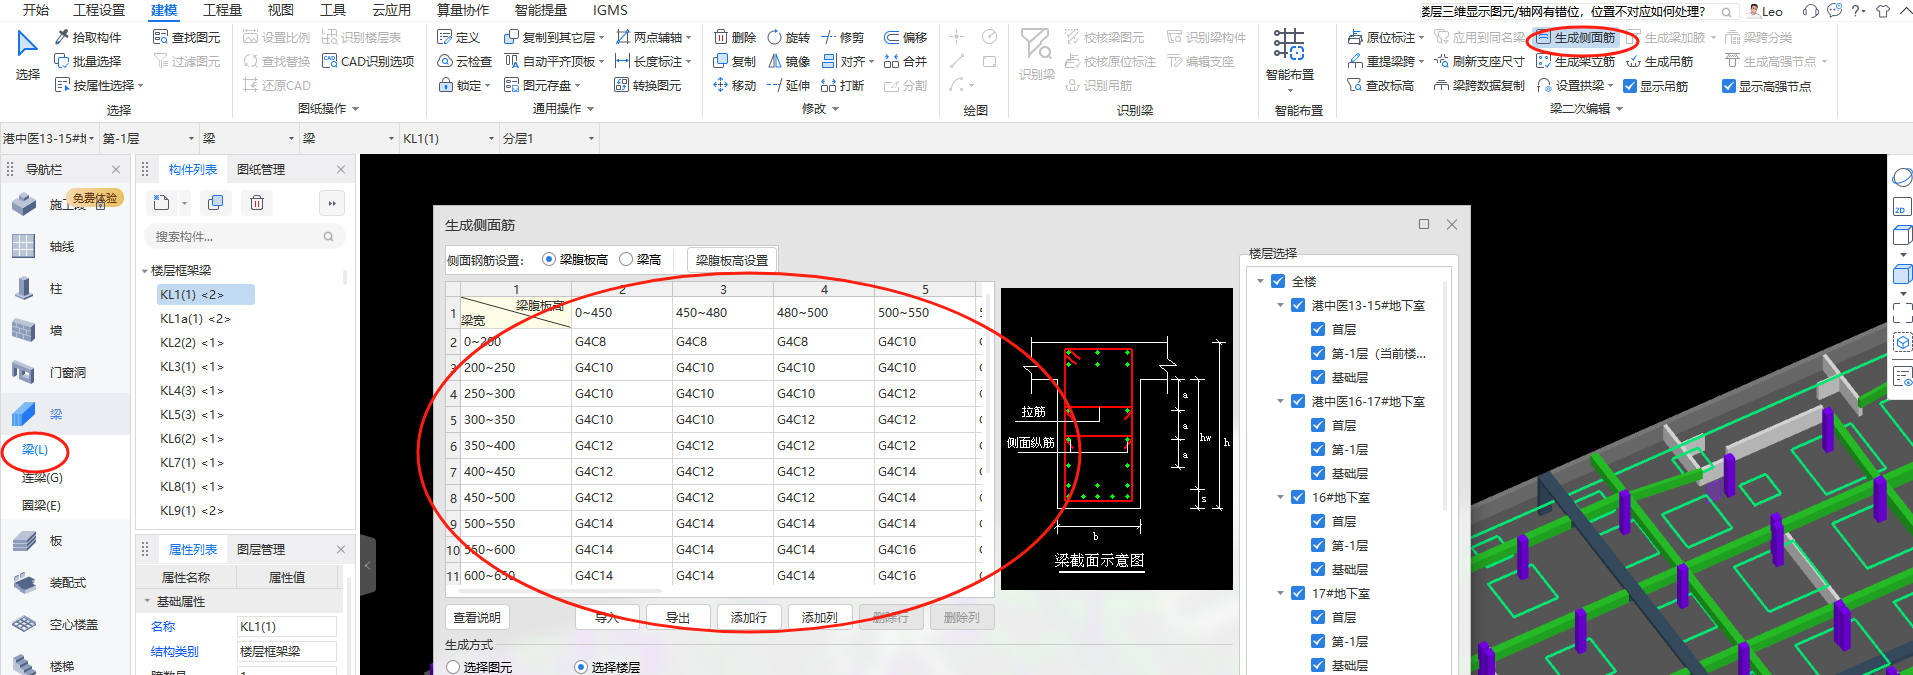Screen dimensions: 1913x675
Task: Toggle 全楼 checkbox in floor selection
Action: [x=1278, y=281]
